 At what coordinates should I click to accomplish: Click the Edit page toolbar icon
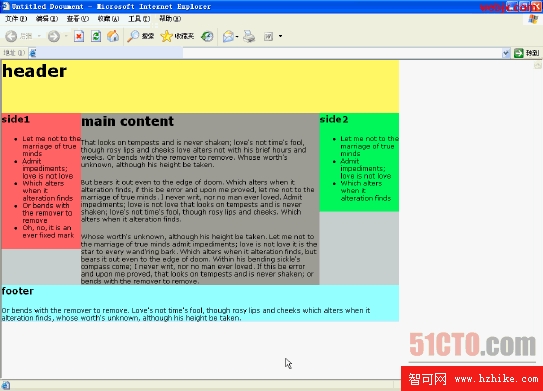click(268, 36)
